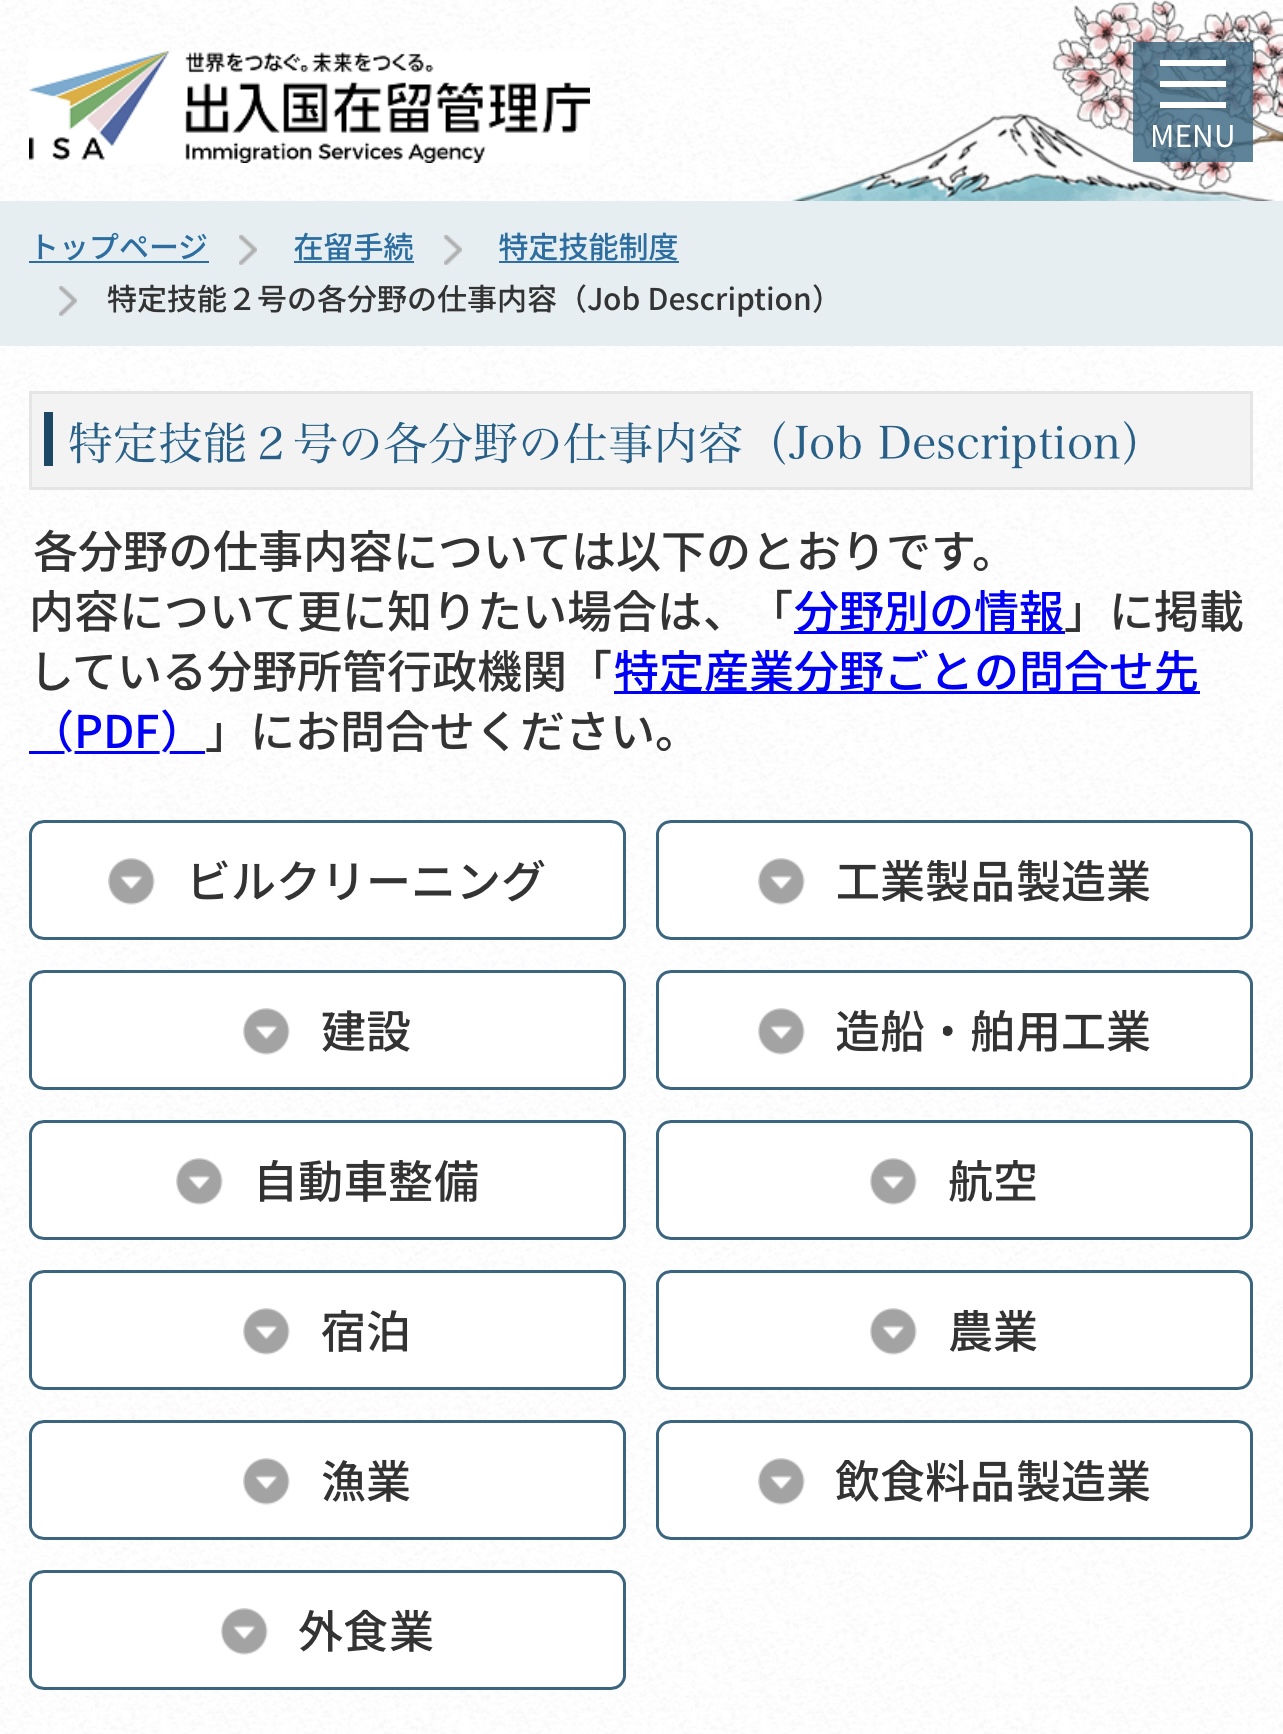Open the MENU hamburger button
1283x1734 pixels.
pos(1192,102)
